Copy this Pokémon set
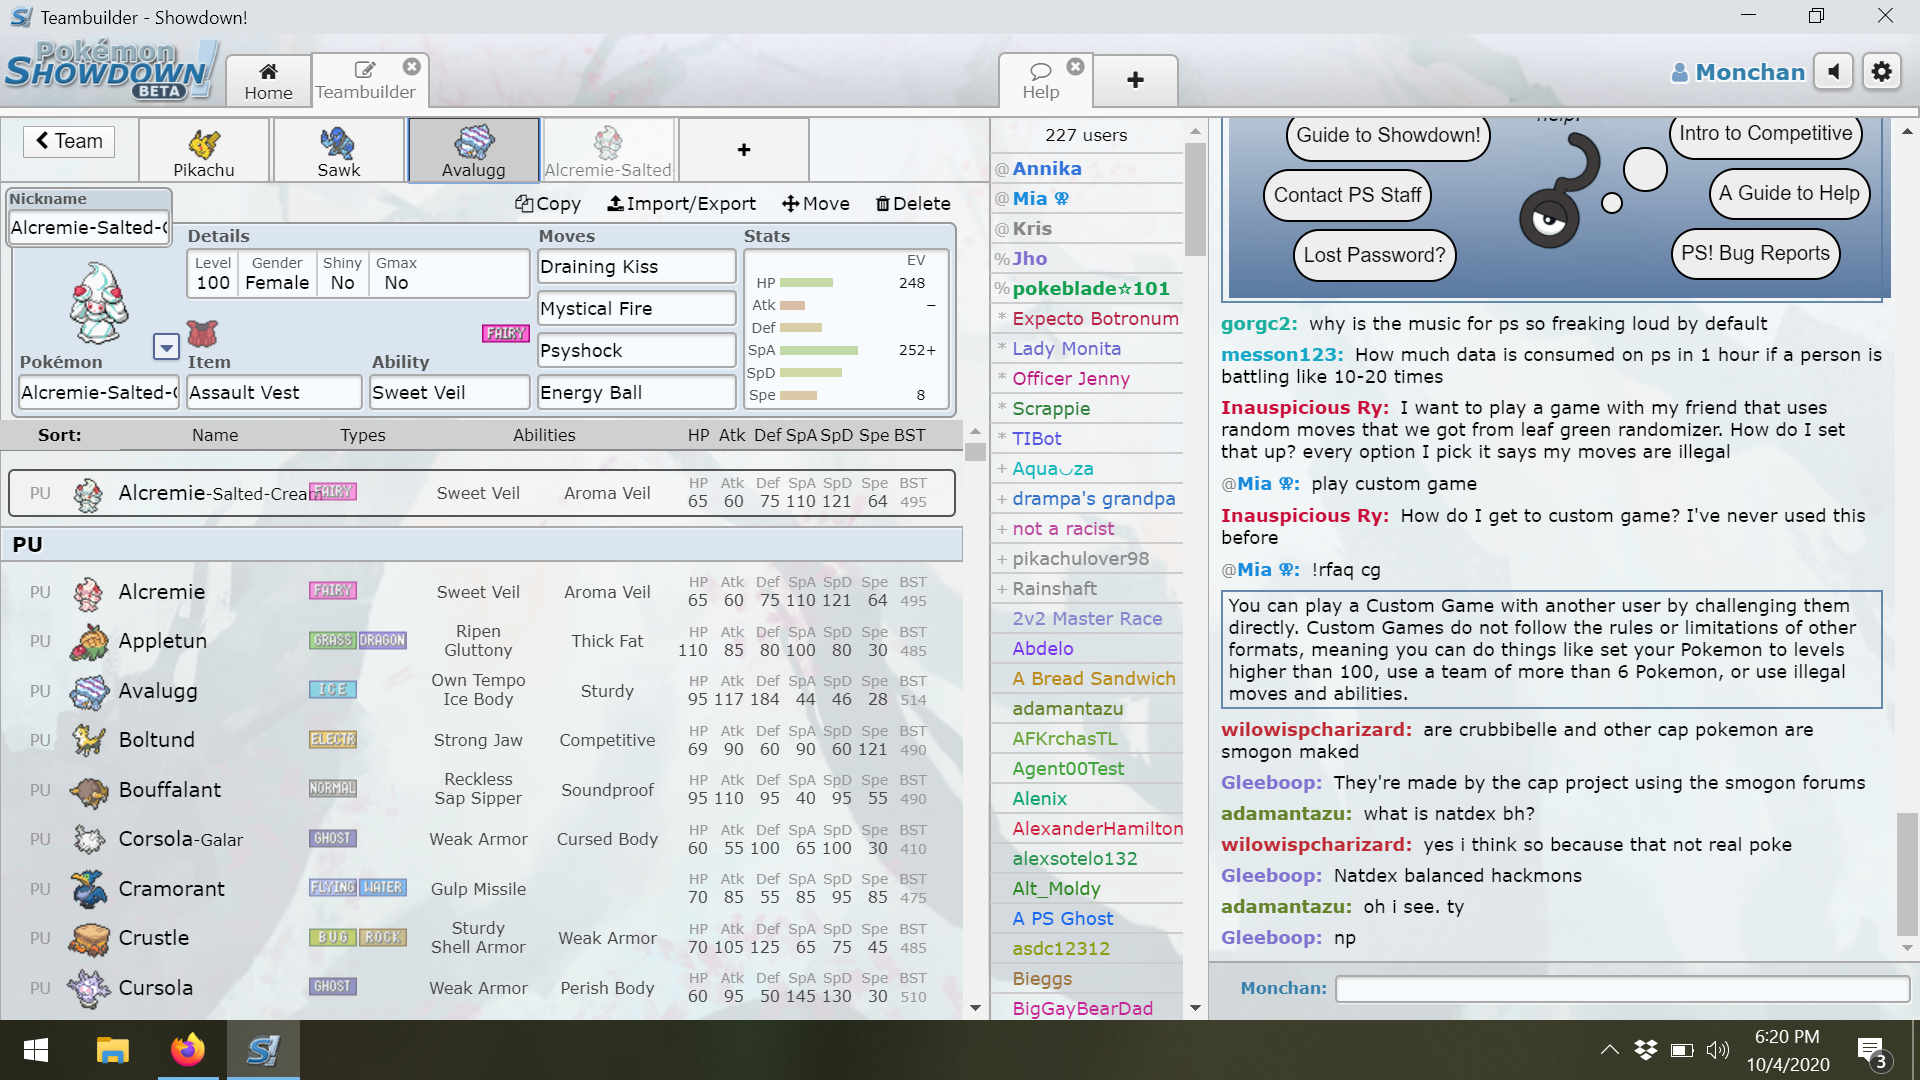Viewport: 1920px width, 1080px height. (548, 204)
